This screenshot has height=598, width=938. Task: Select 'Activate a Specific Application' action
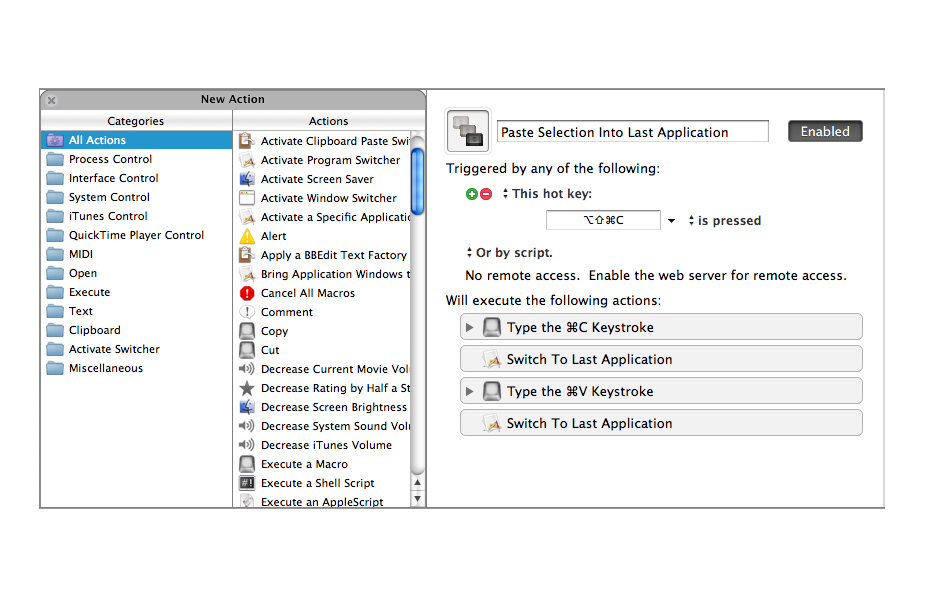click(323, 217)
